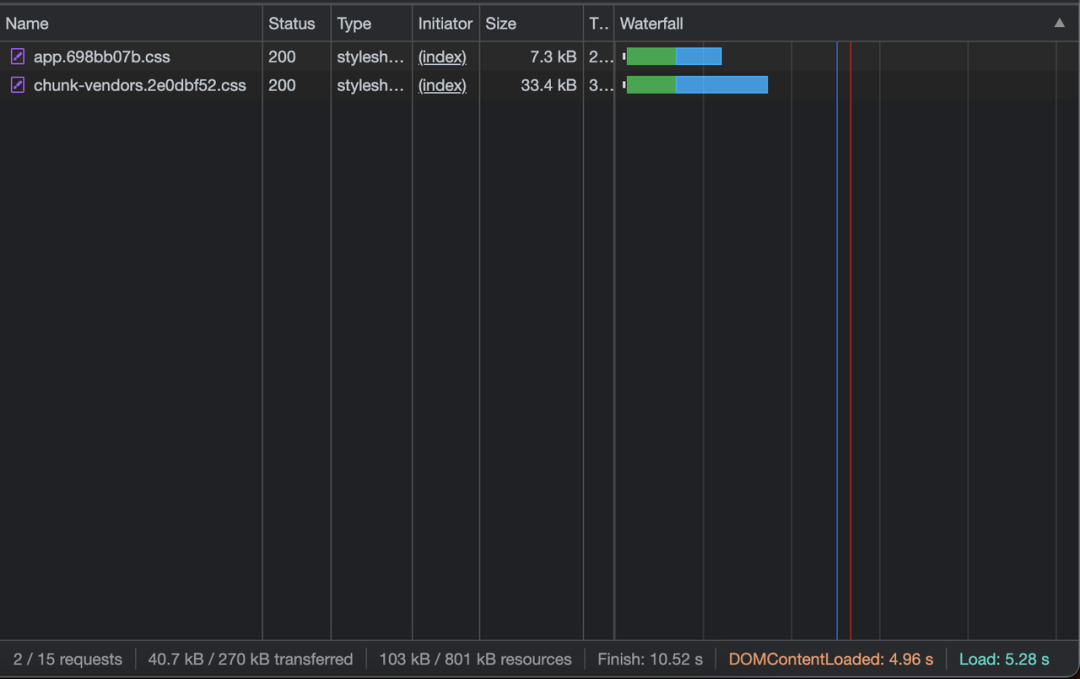Viewport: 1080px width, 679px height.
Task: Open the (index) initiator link for chunk-vendors.2e0dbf52.css
Action: click(442, 85)
